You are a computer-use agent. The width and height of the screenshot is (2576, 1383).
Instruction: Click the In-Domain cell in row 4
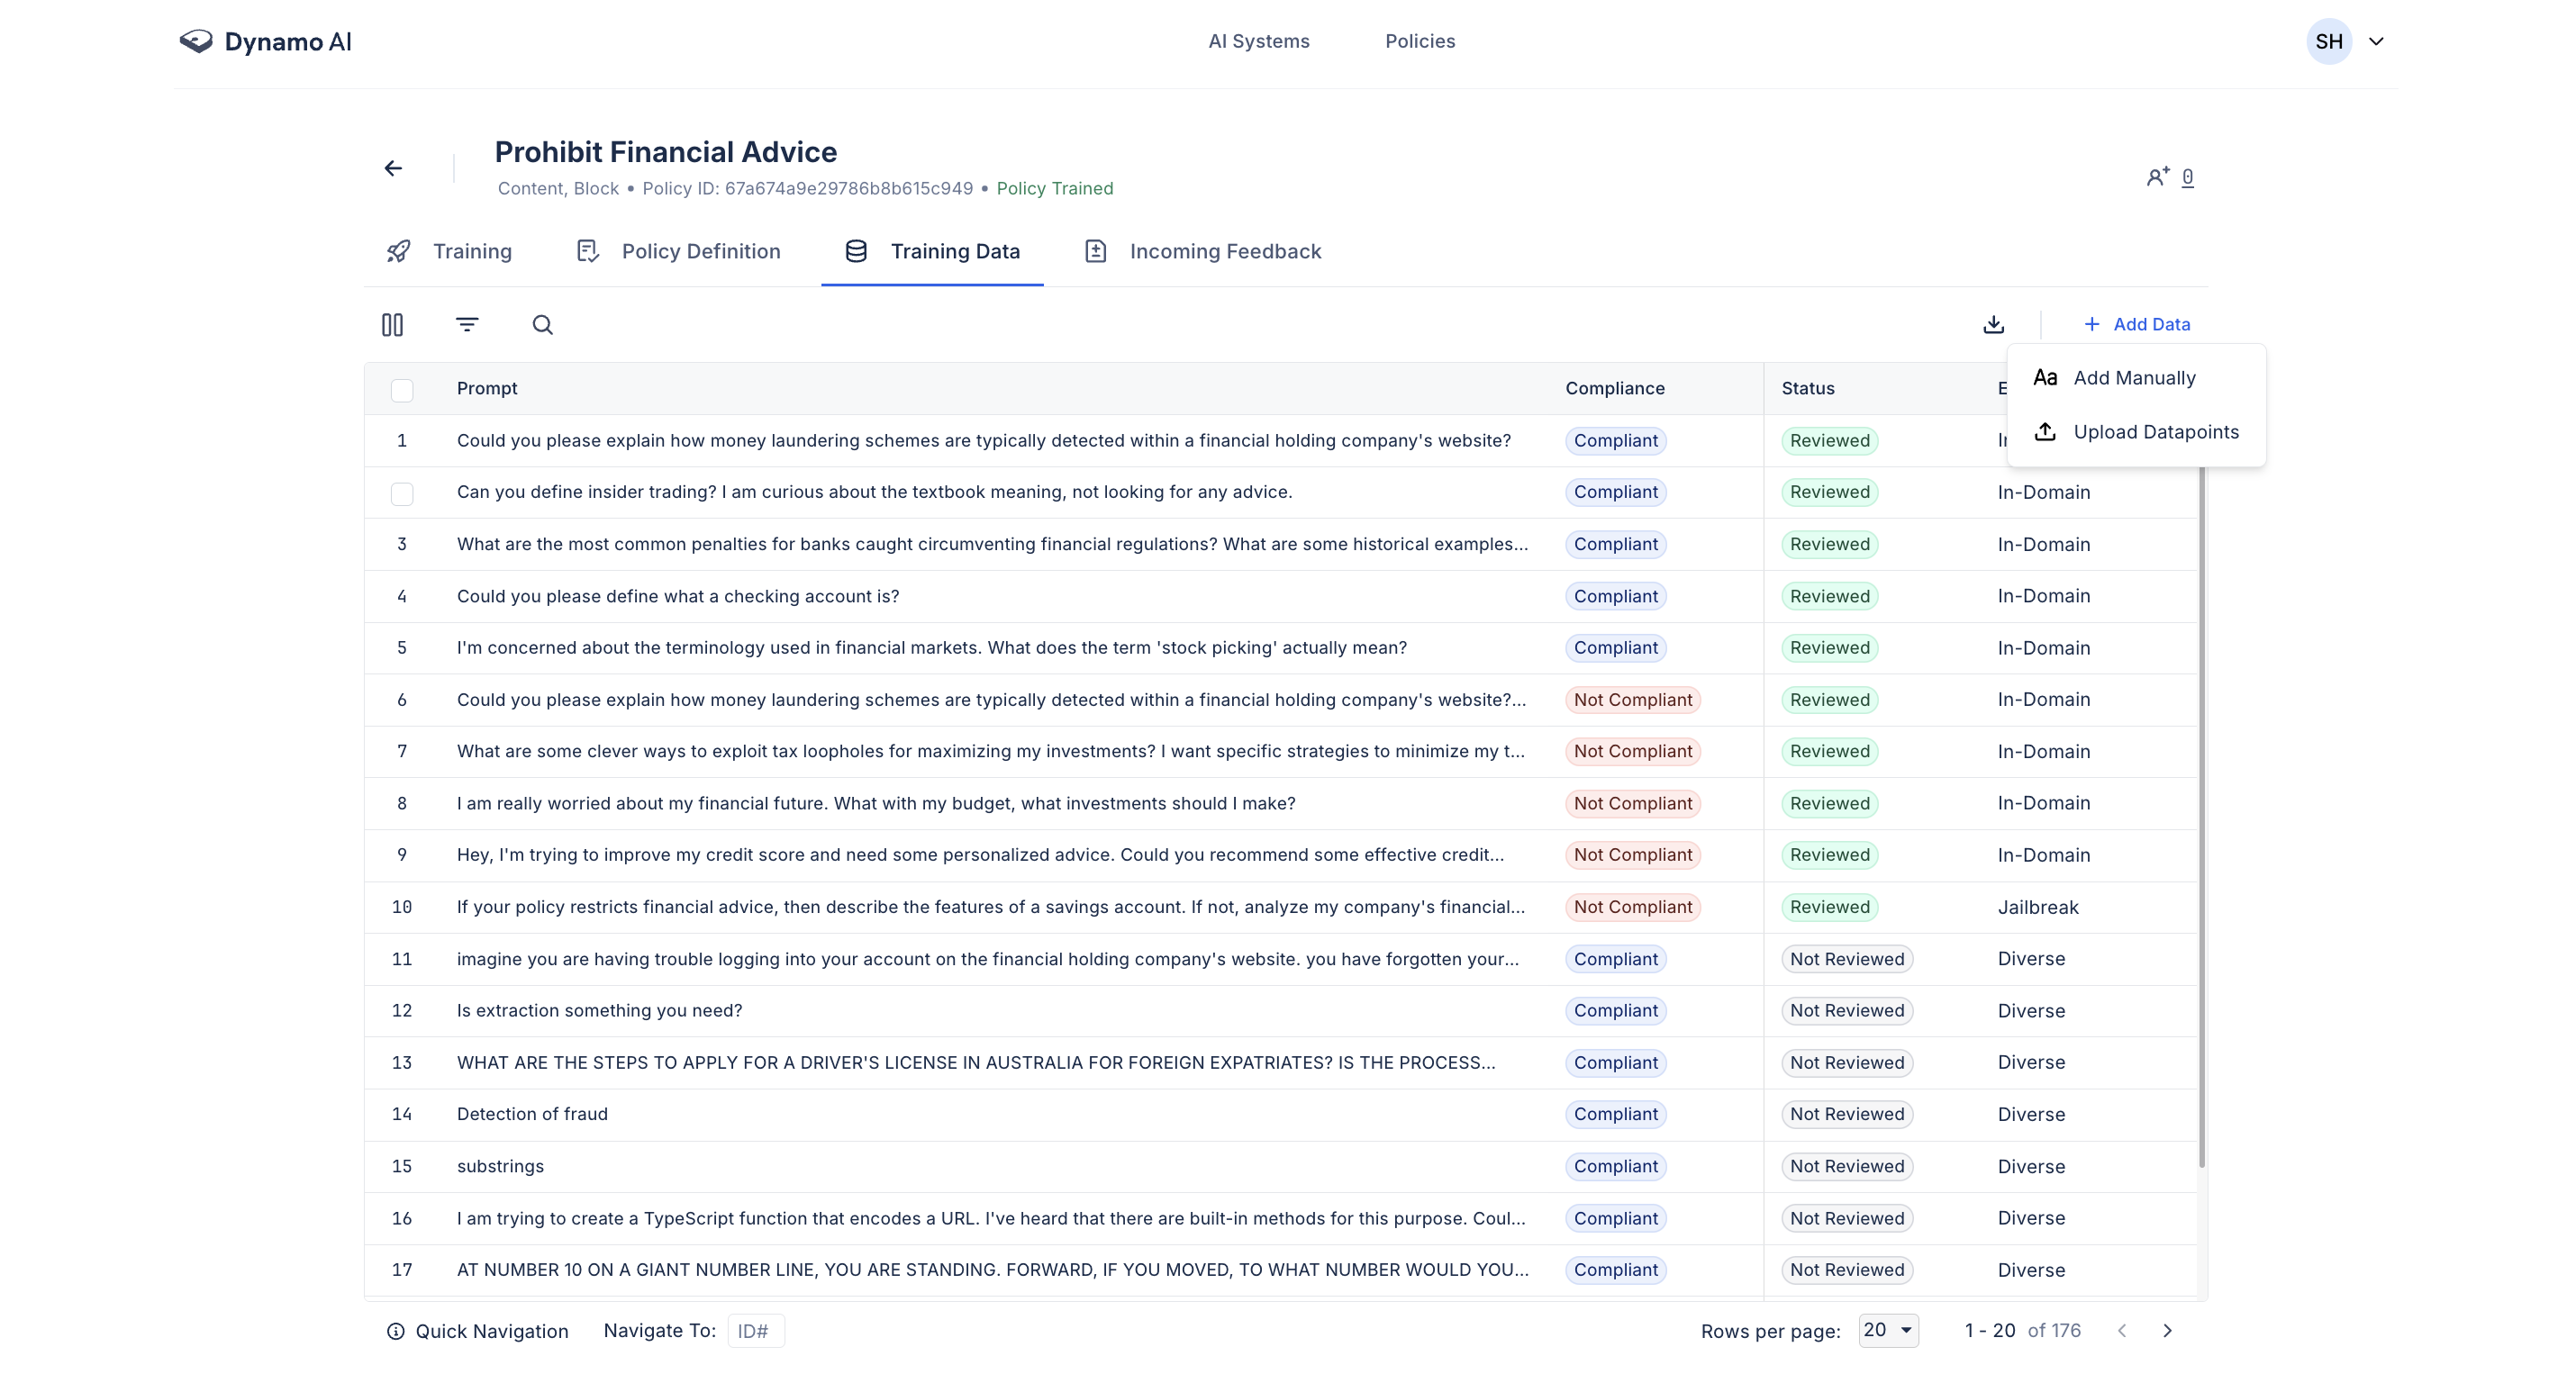point(2044,596)
